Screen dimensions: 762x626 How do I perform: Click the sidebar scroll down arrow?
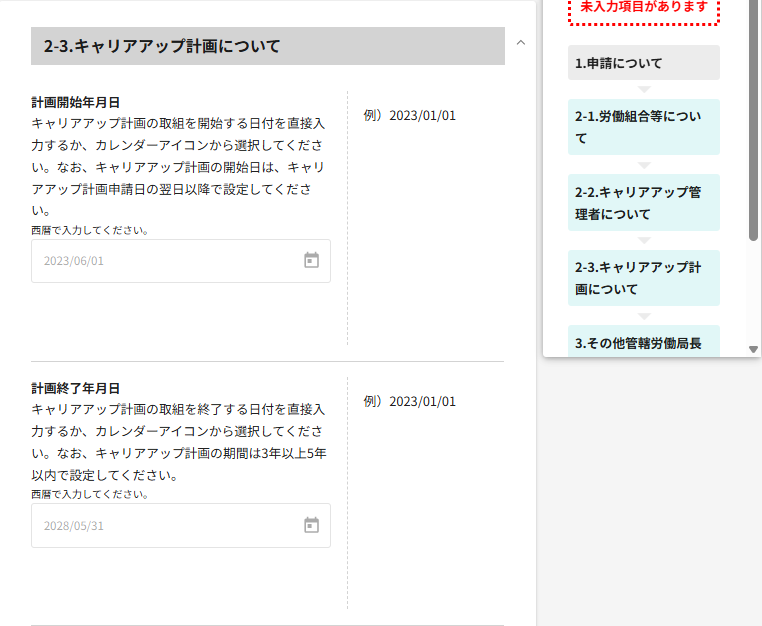(754, 349)
